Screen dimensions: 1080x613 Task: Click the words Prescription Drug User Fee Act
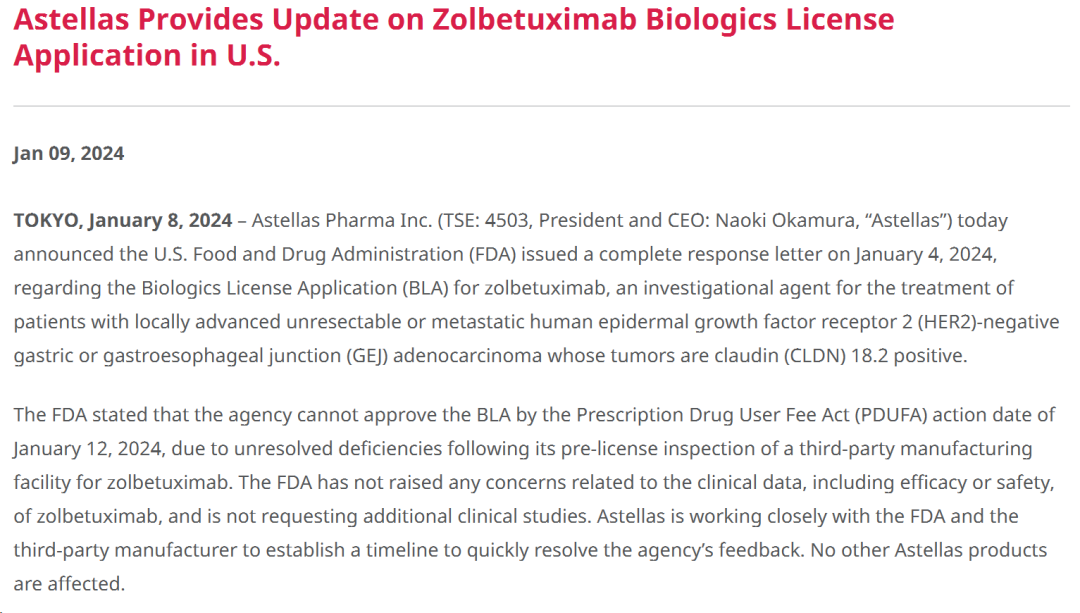click(713, 415)
